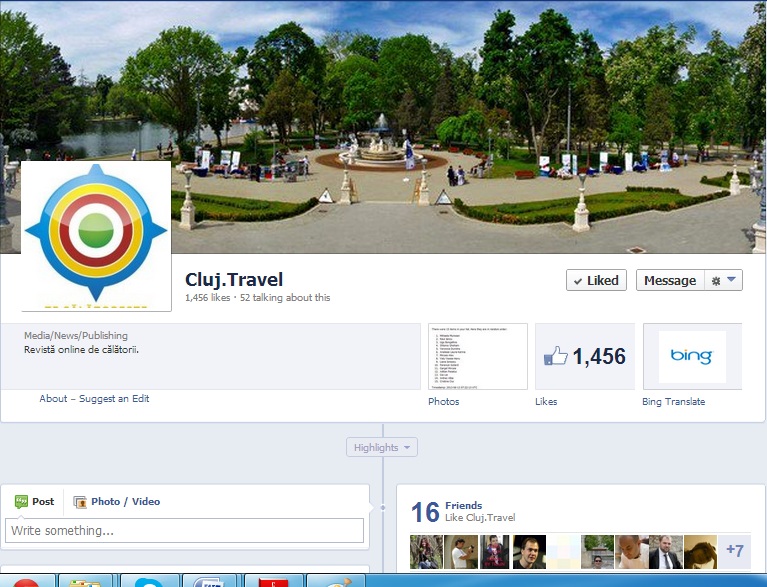
Task: Open friend photo of bald man looking down
Action: coord(632,552)
